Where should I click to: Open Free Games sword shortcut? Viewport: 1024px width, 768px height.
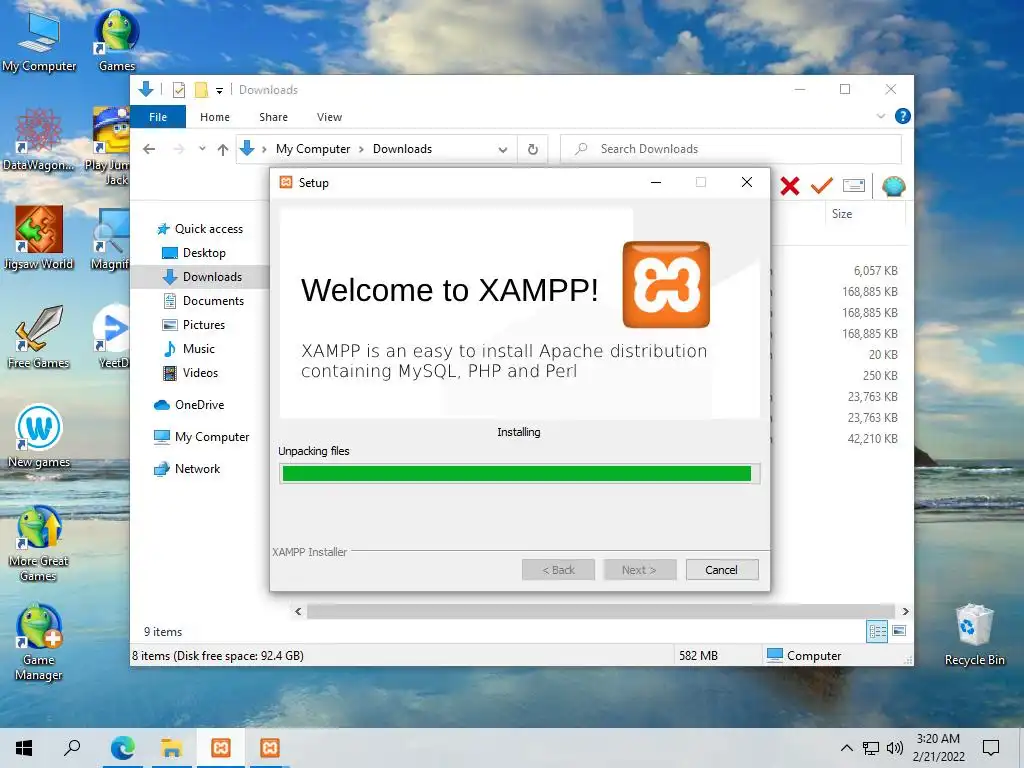click(x=39, y=338)
